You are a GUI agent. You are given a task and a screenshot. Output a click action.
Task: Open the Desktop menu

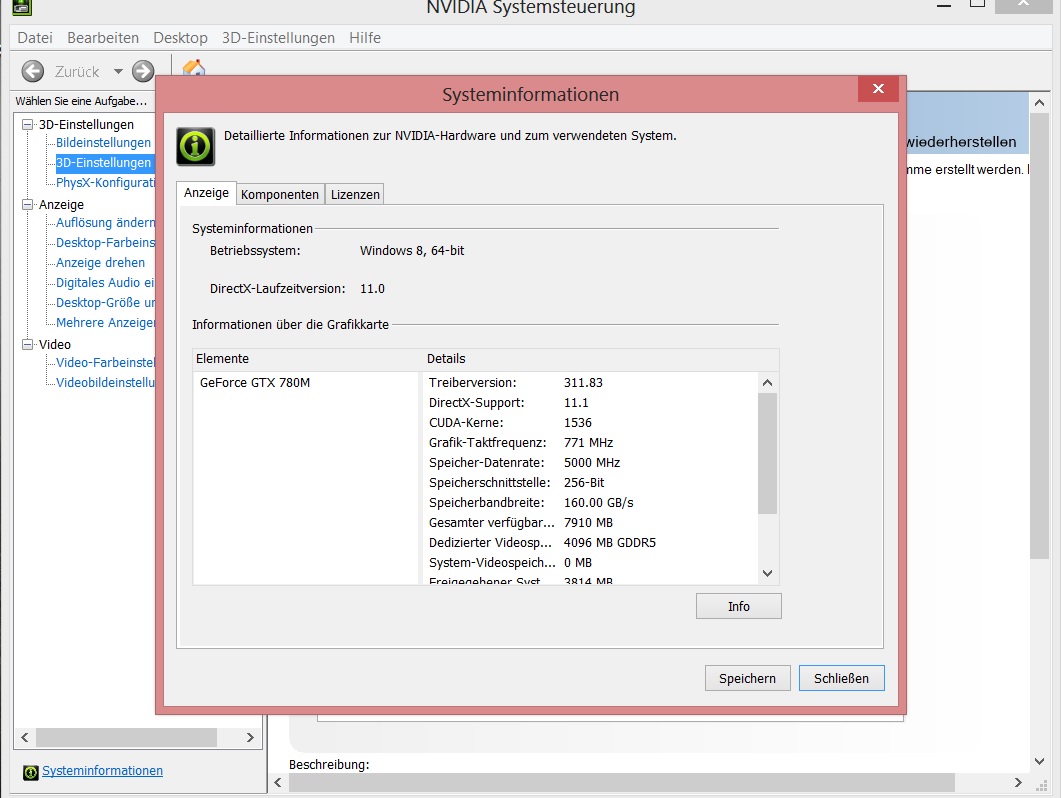pos(180,38)
